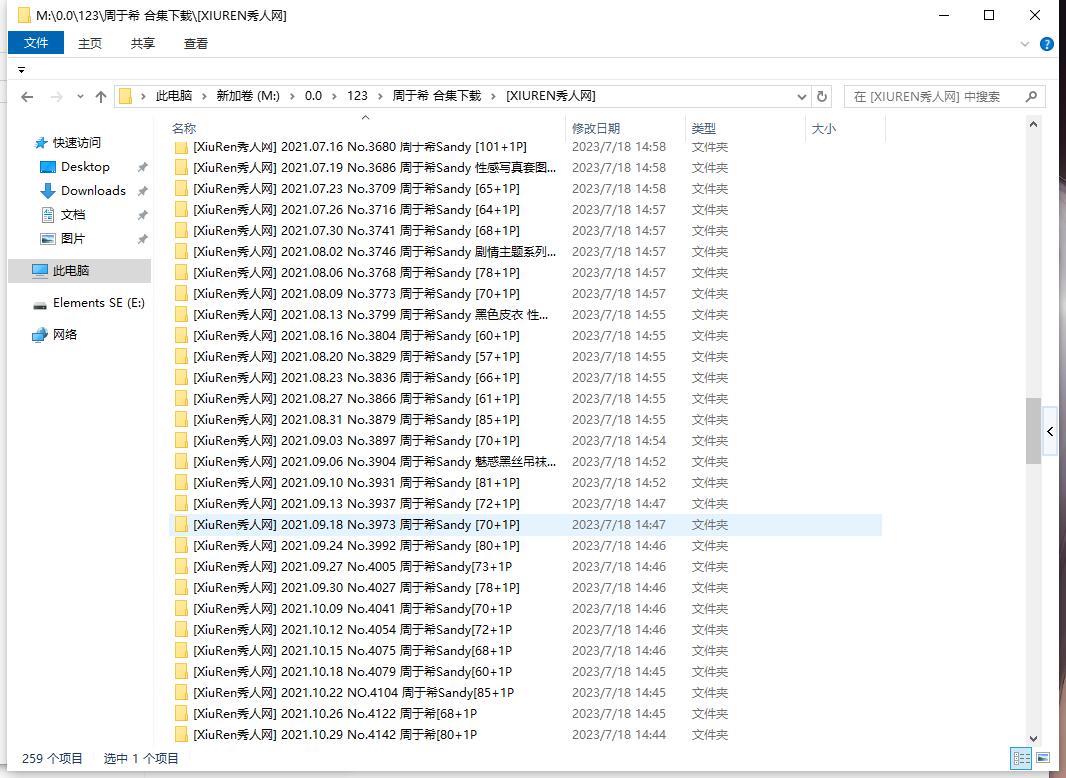The width and height of the screenshot is (1066, 778).
Task: Sort by the 修改日期 column header
Action: (596, 129)
